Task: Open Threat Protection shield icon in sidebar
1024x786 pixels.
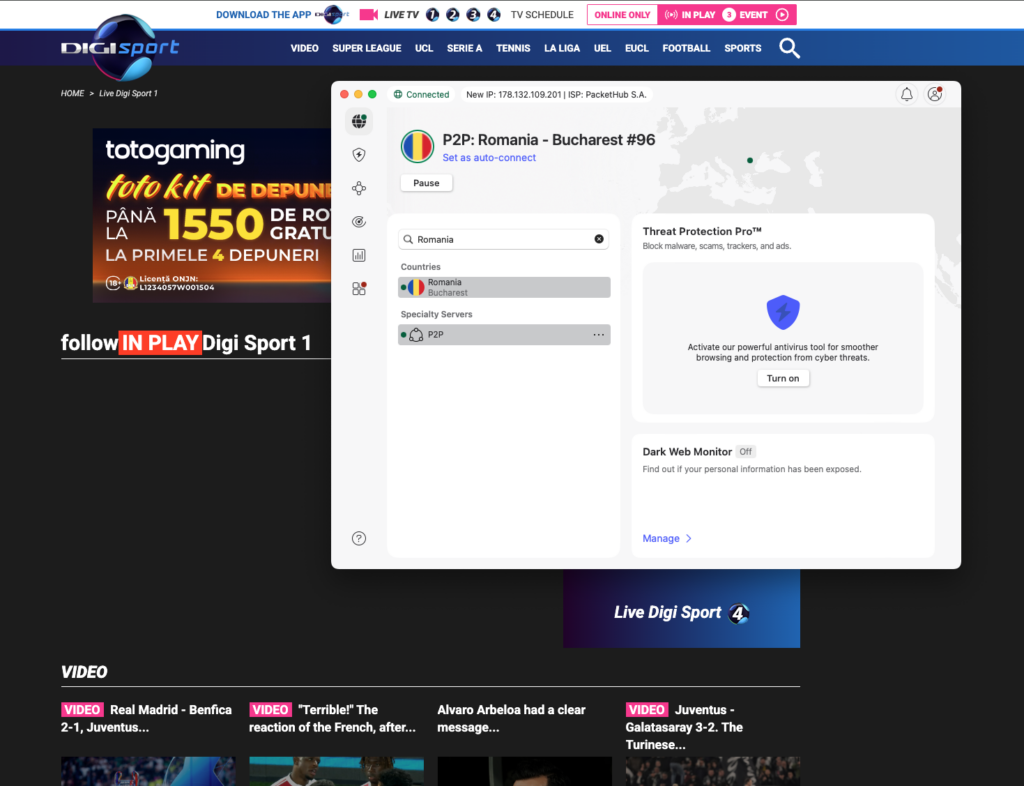Action: pos(359,155)
